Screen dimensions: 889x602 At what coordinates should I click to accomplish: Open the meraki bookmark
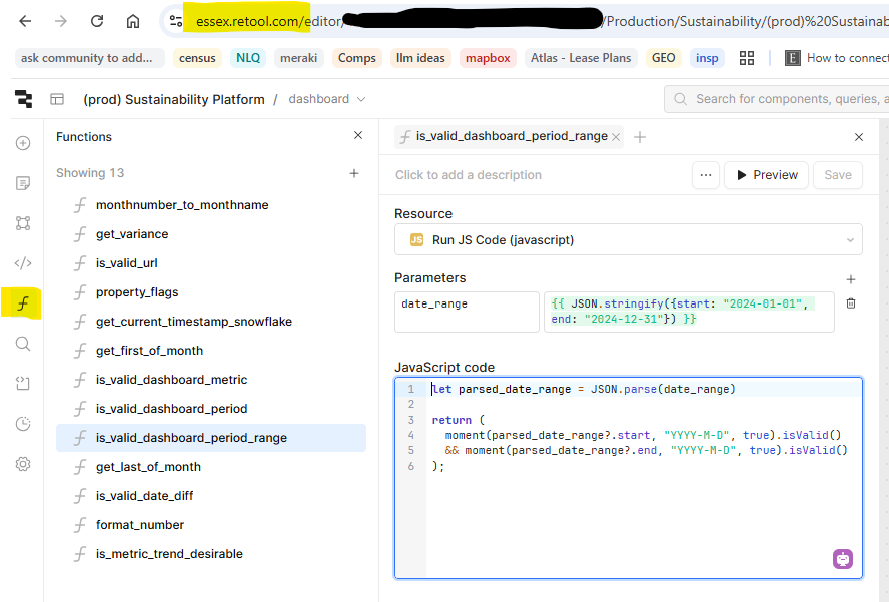[x=298, y=58]
